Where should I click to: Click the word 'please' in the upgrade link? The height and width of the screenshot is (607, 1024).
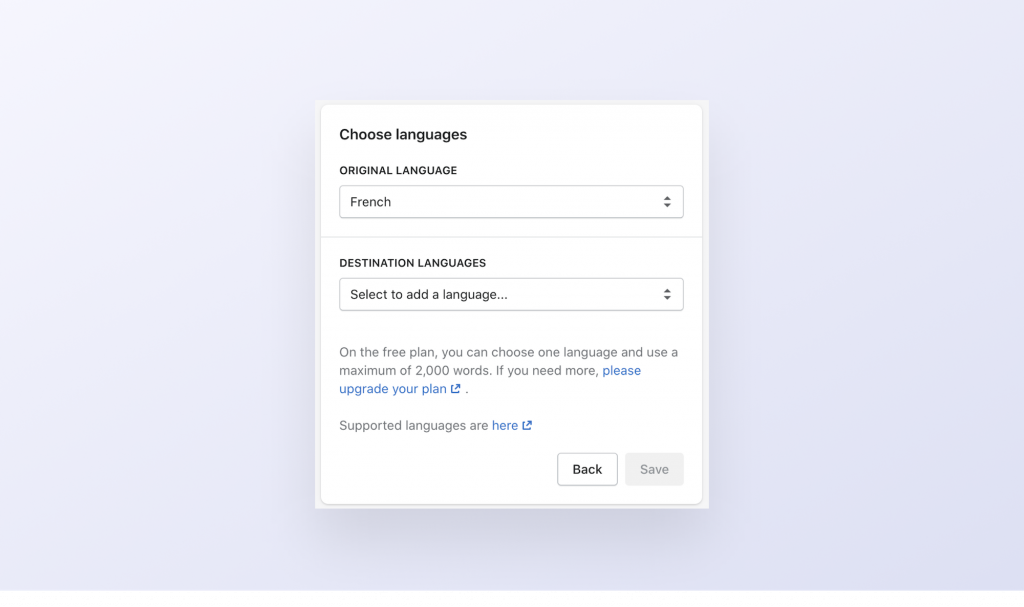[x=621, y=371]
